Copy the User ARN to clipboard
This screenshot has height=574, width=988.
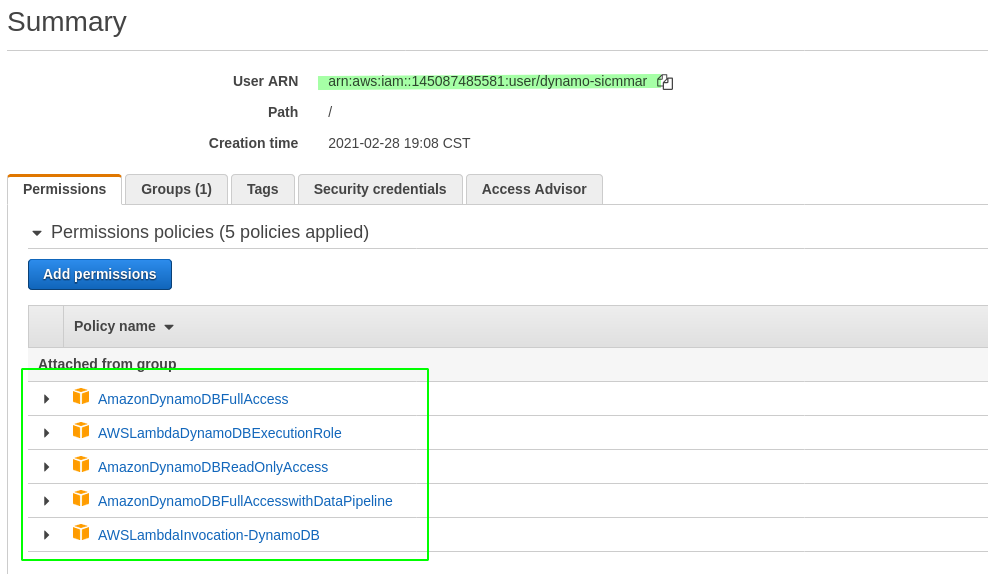click(x=665, y=82)
